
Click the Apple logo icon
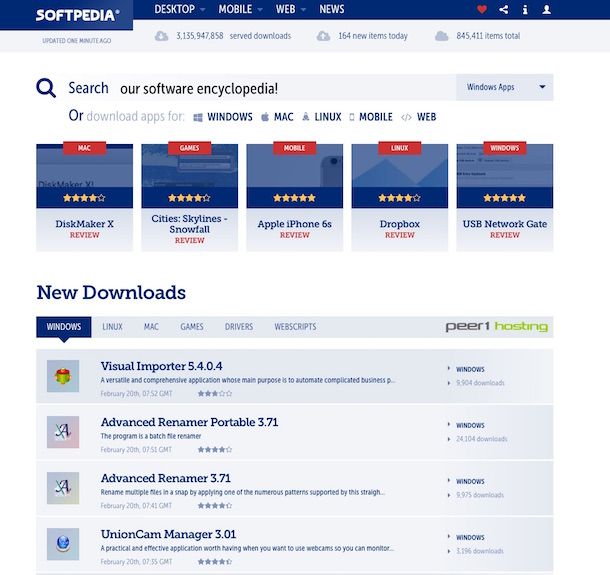265,117
